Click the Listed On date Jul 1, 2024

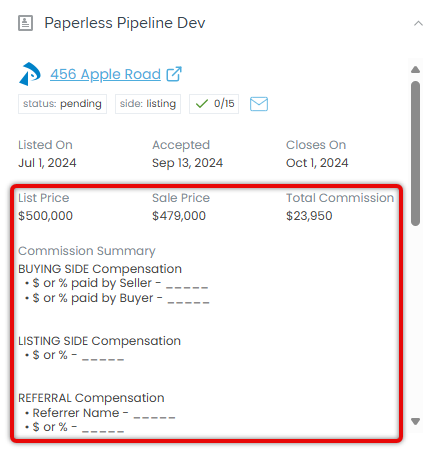pyautogui.click(x=47, y=163)
